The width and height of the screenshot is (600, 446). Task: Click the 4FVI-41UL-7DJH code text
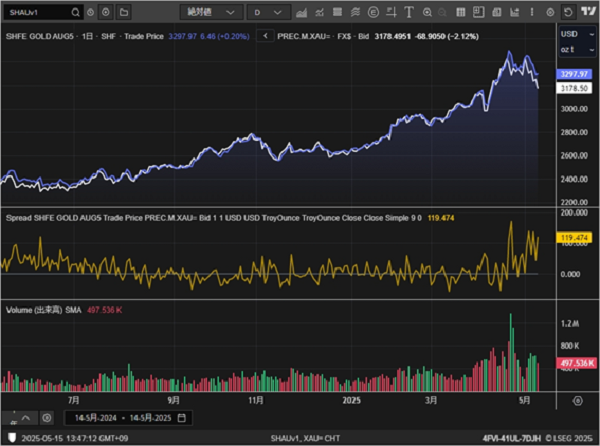(512, 438)
